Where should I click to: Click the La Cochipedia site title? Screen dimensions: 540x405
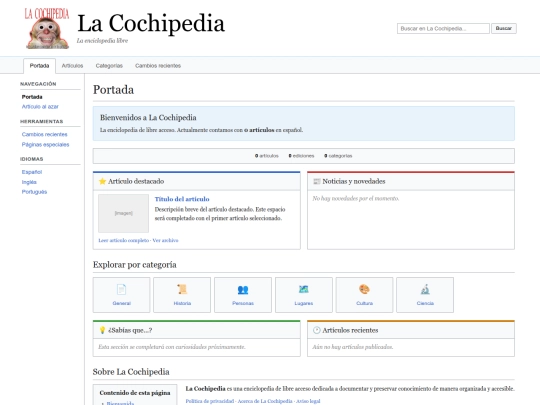click(151, 23)
